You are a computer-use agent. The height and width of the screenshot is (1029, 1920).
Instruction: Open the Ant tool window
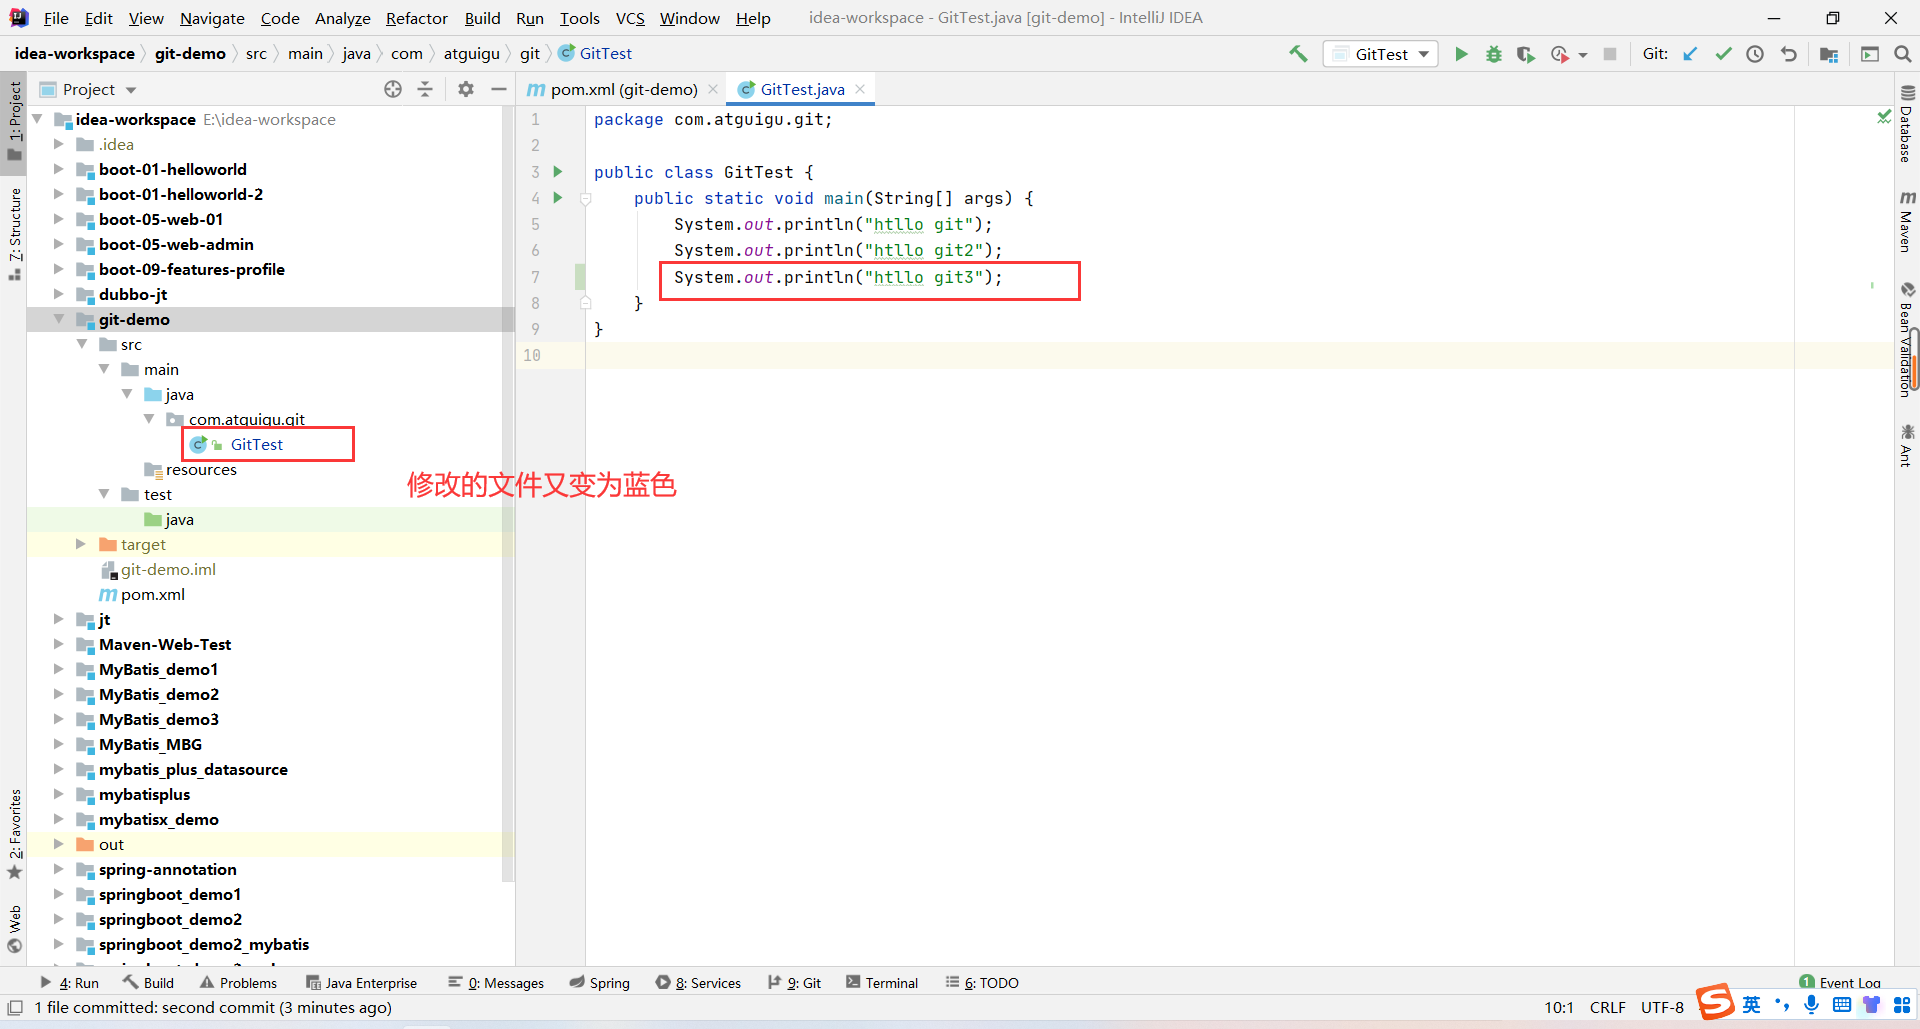click(x=1907, y=445)
